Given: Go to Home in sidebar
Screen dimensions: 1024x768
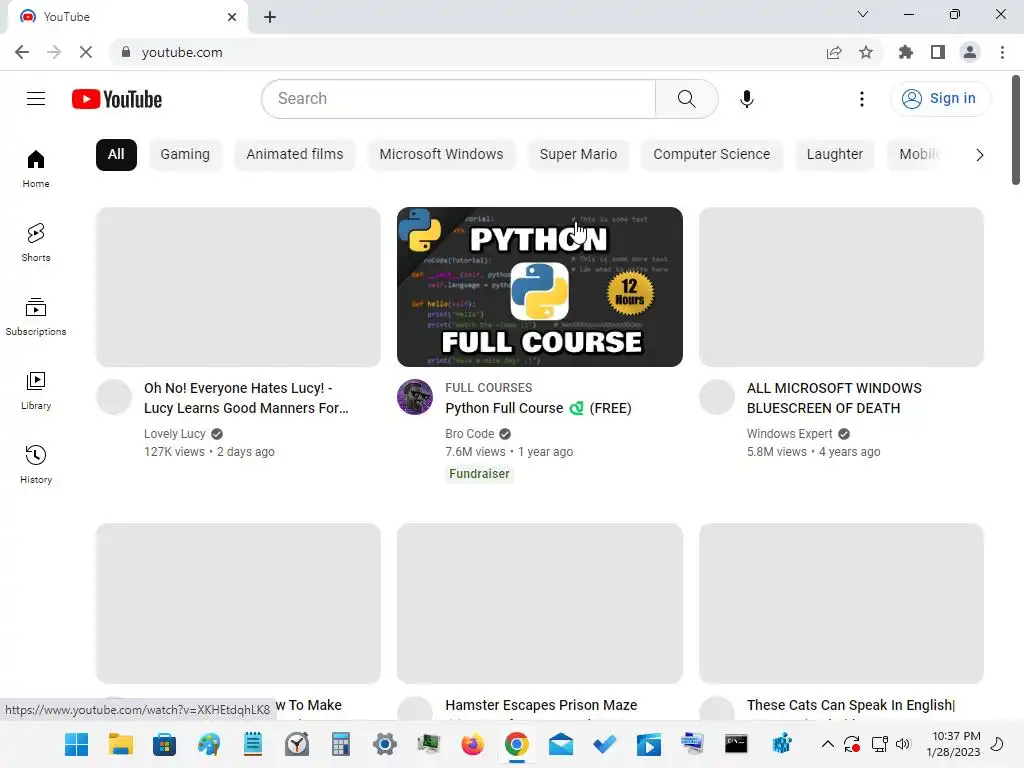Looking at the screenshot, I should click(x=36, y=168).
